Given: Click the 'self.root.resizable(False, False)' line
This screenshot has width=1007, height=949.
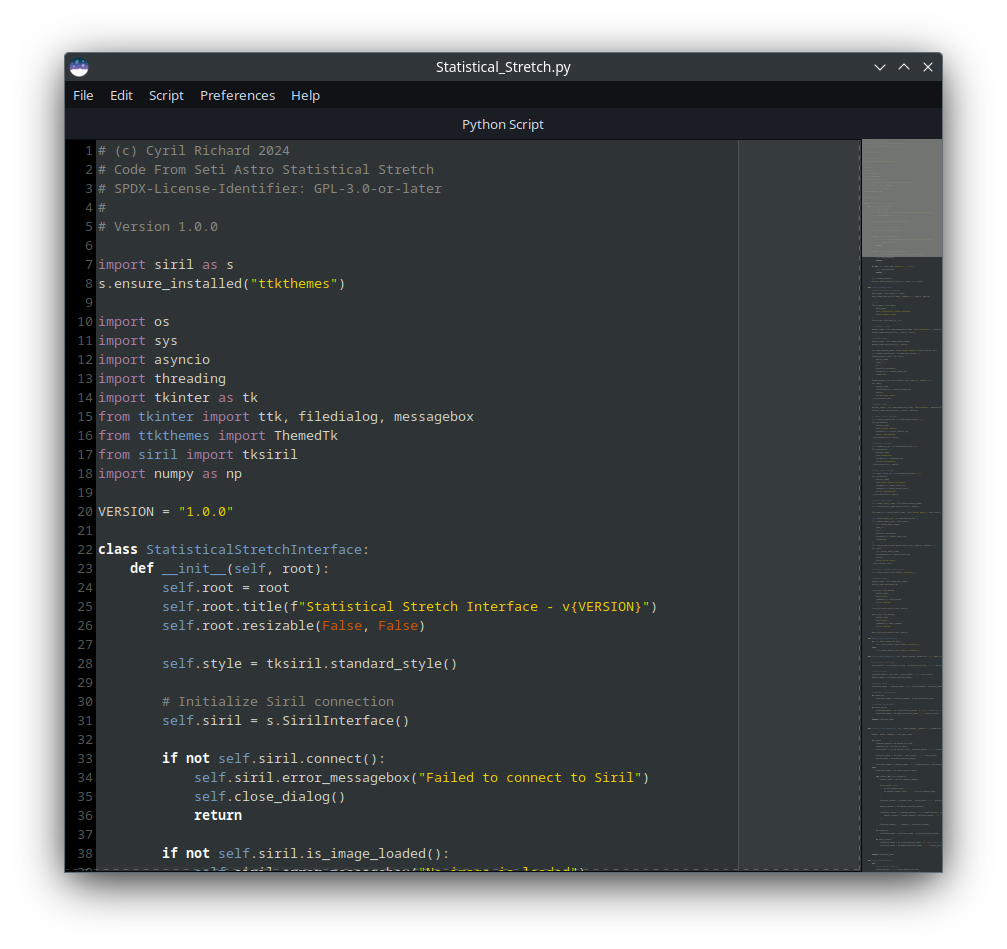Looking at the screenshot, I should (293, 625).
